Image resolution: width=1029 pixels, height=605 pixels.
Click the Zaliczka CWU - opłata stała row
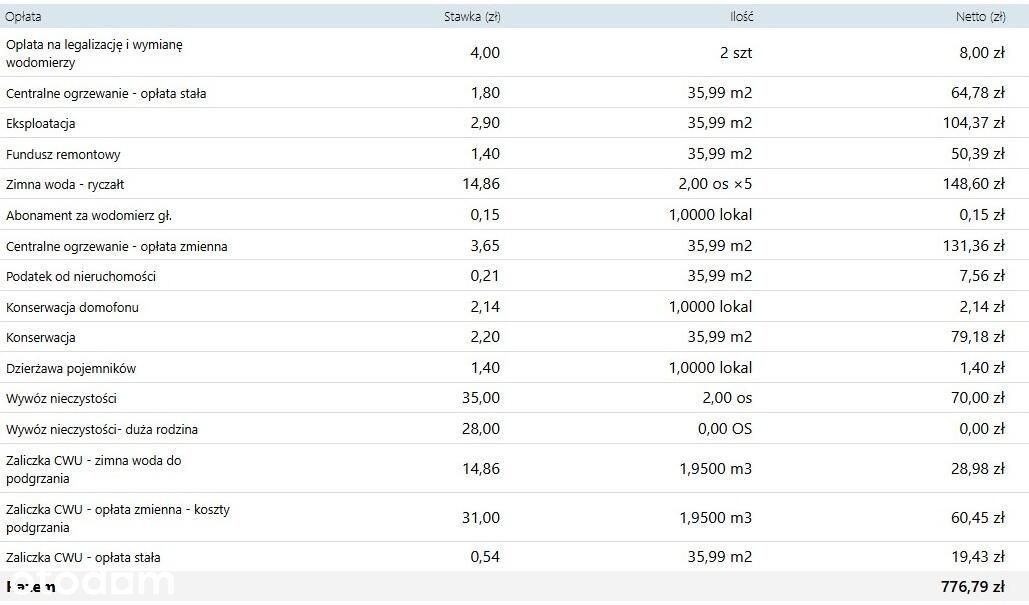514,556
